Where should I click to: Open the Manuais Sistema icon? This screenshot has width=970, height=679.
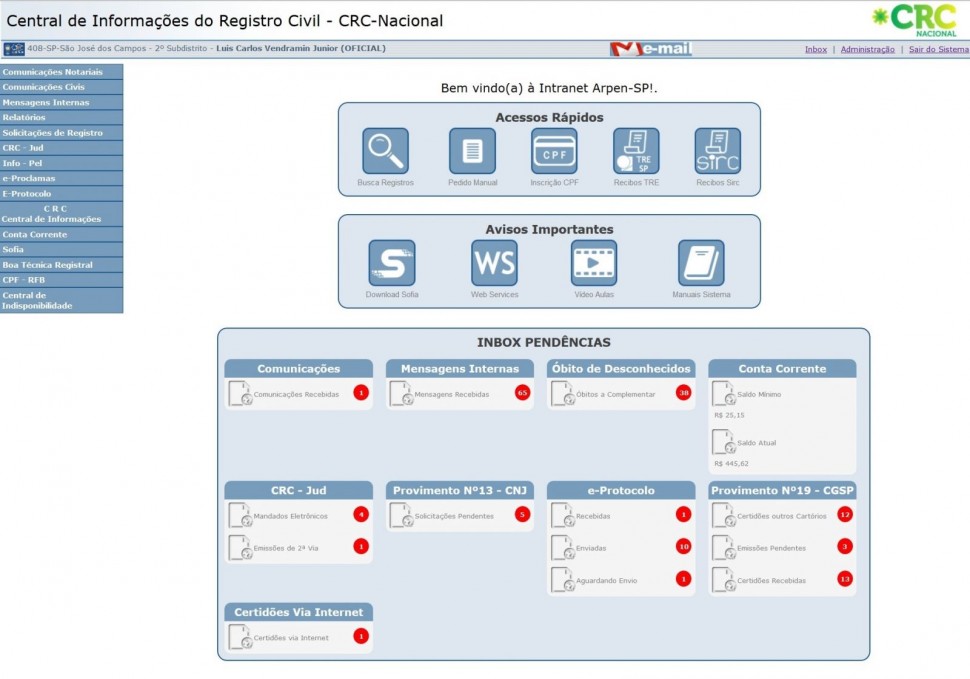[701, 263]
